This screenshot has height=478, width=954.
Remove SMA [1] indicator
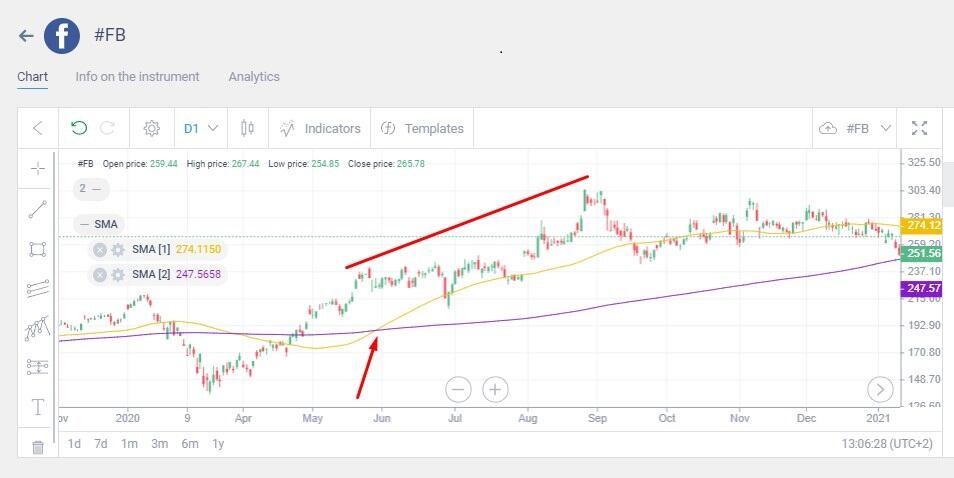pyautogui.click(x=100, y=249)
